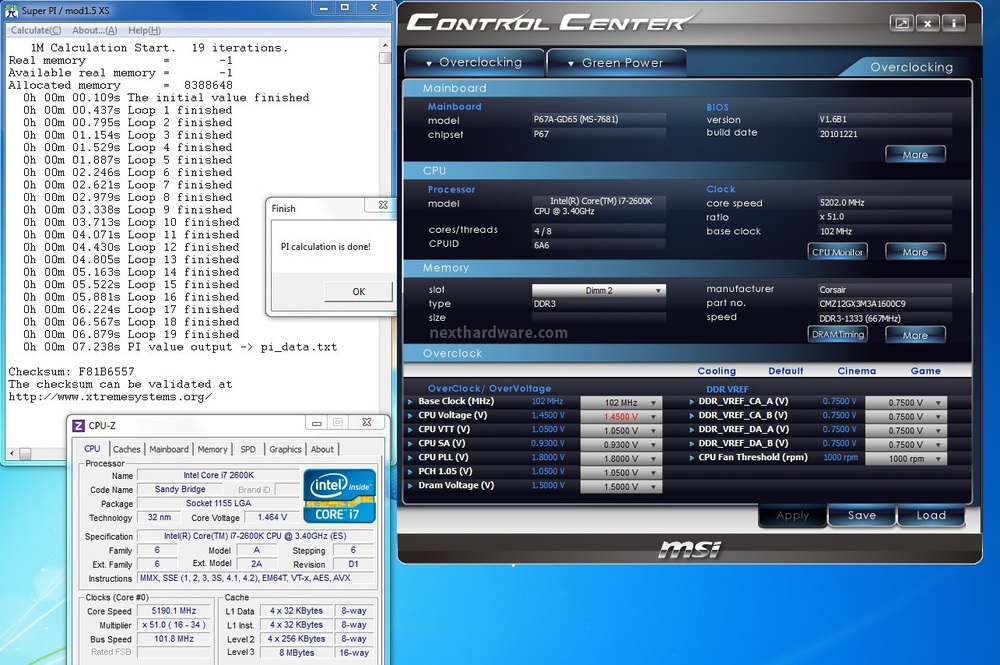Open the CPU Monitor button
Screen dimensions: 1000x665
[x=837, y=252]
